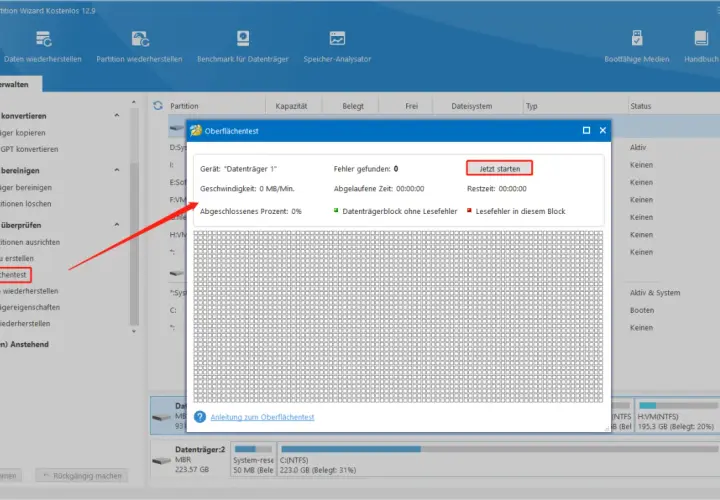The height and width of the screenshot is (500, 720).
Task: Select sidebar item ending 'e wiederherstellen'
Action: [x=29, y=291]
